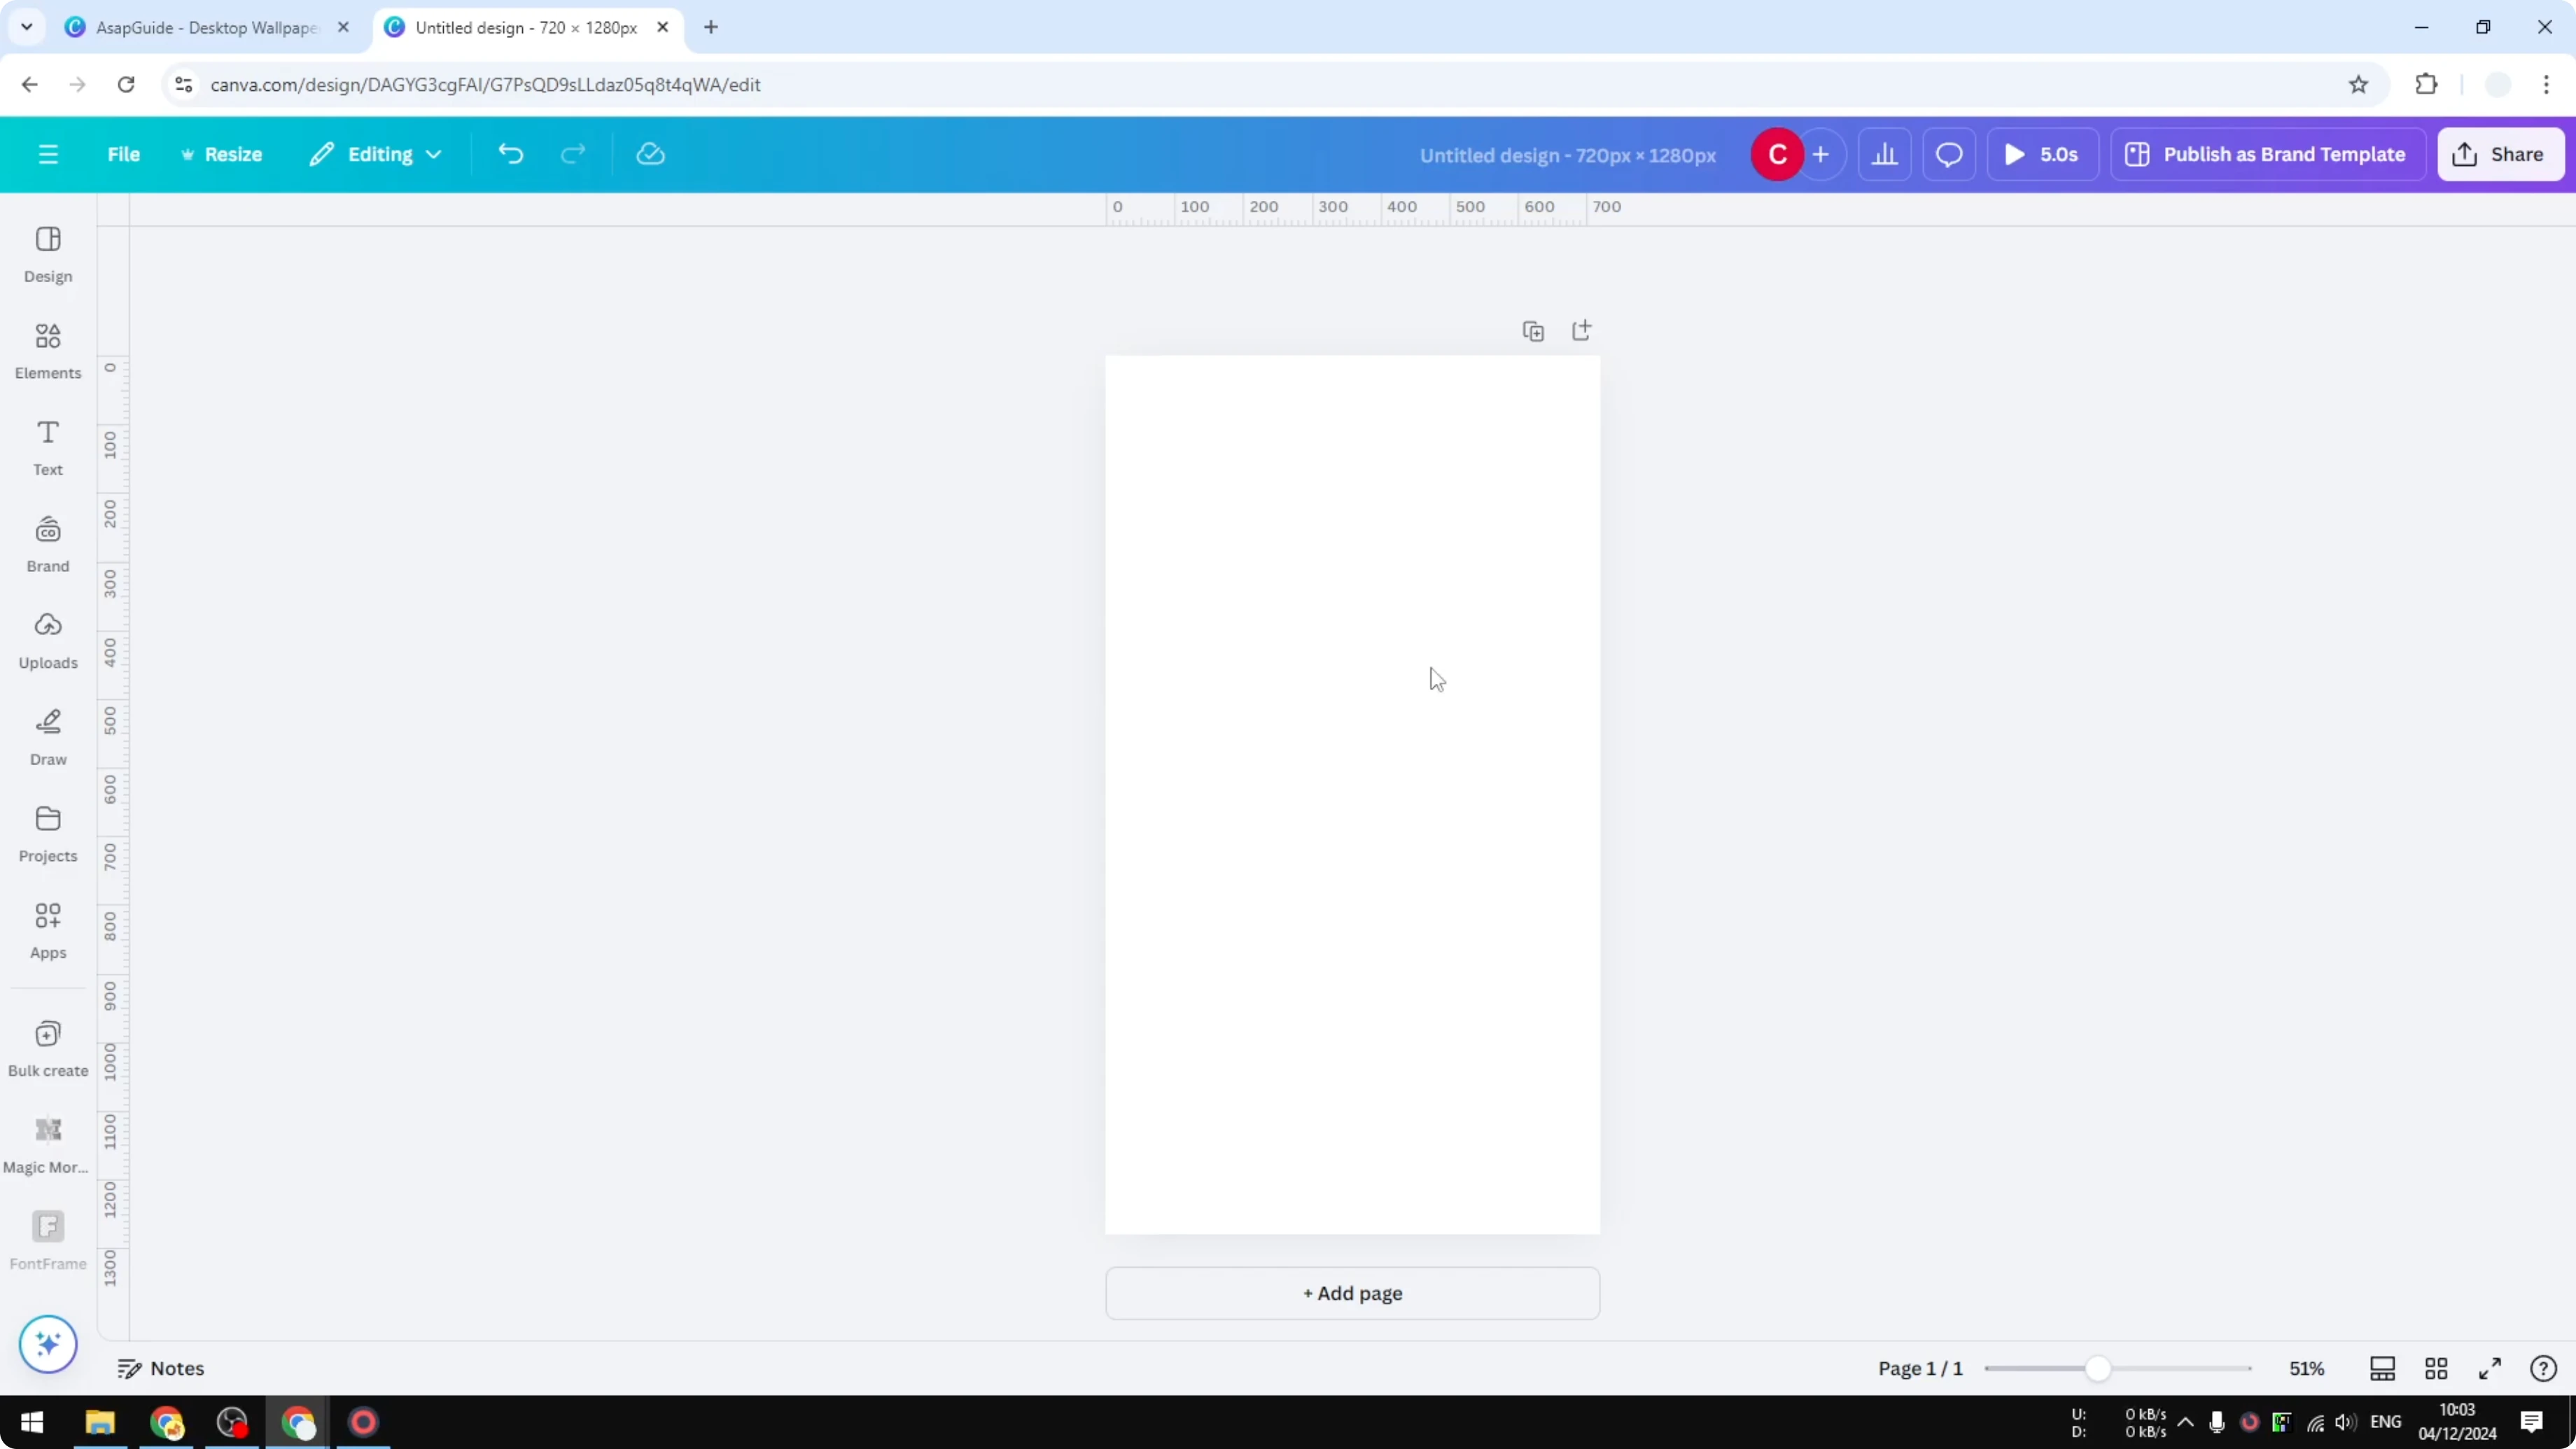Open the File menu
2576x1449 pixels.
[124, 154]
